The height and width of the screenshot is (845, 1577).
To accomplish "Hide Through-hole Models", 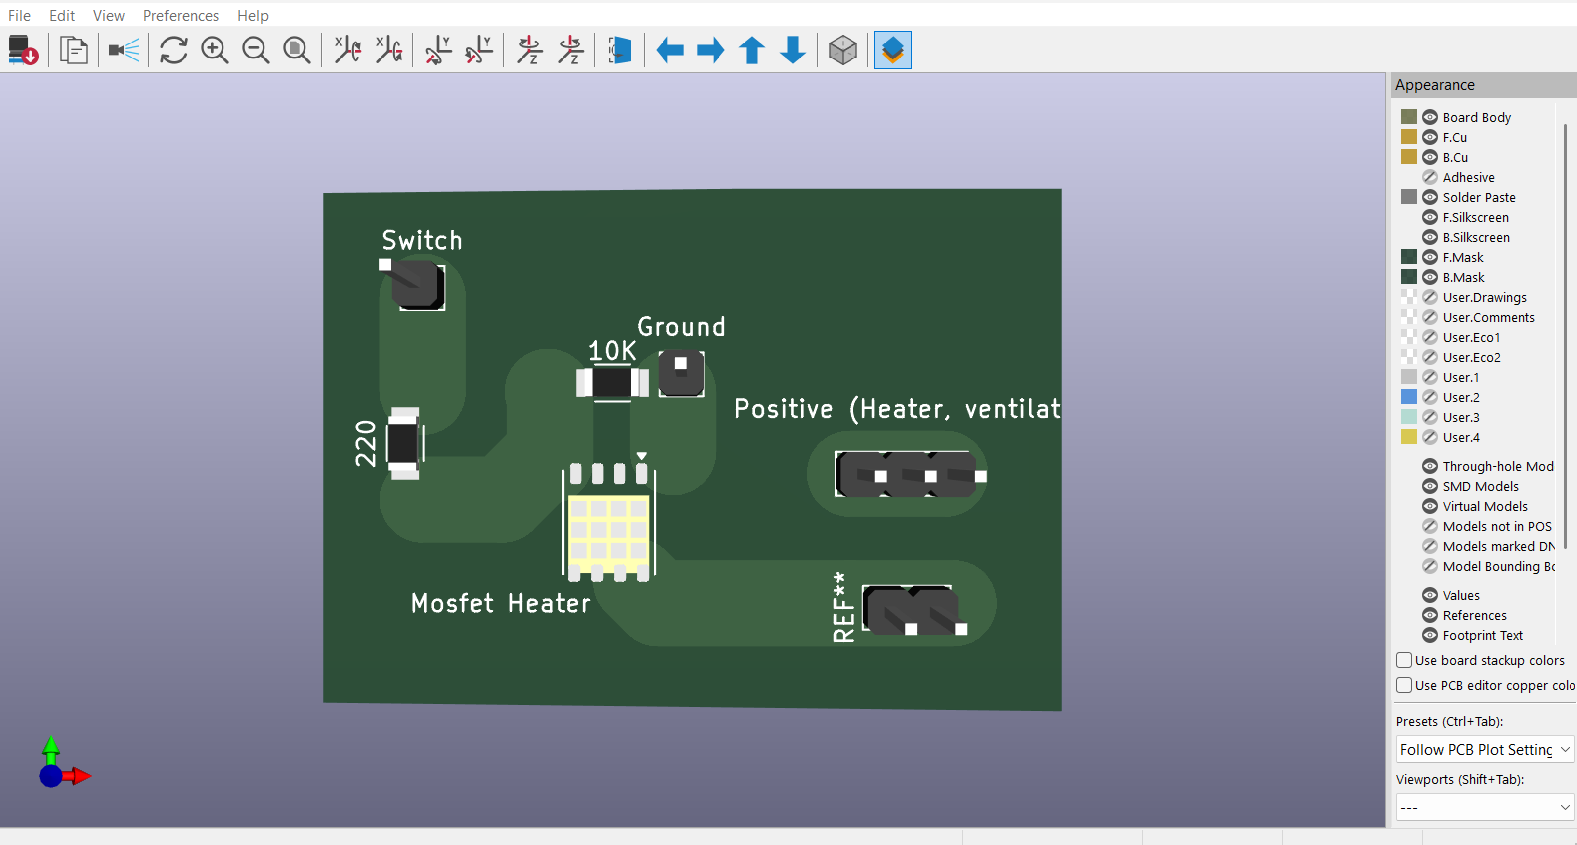I will [1430, 466].
